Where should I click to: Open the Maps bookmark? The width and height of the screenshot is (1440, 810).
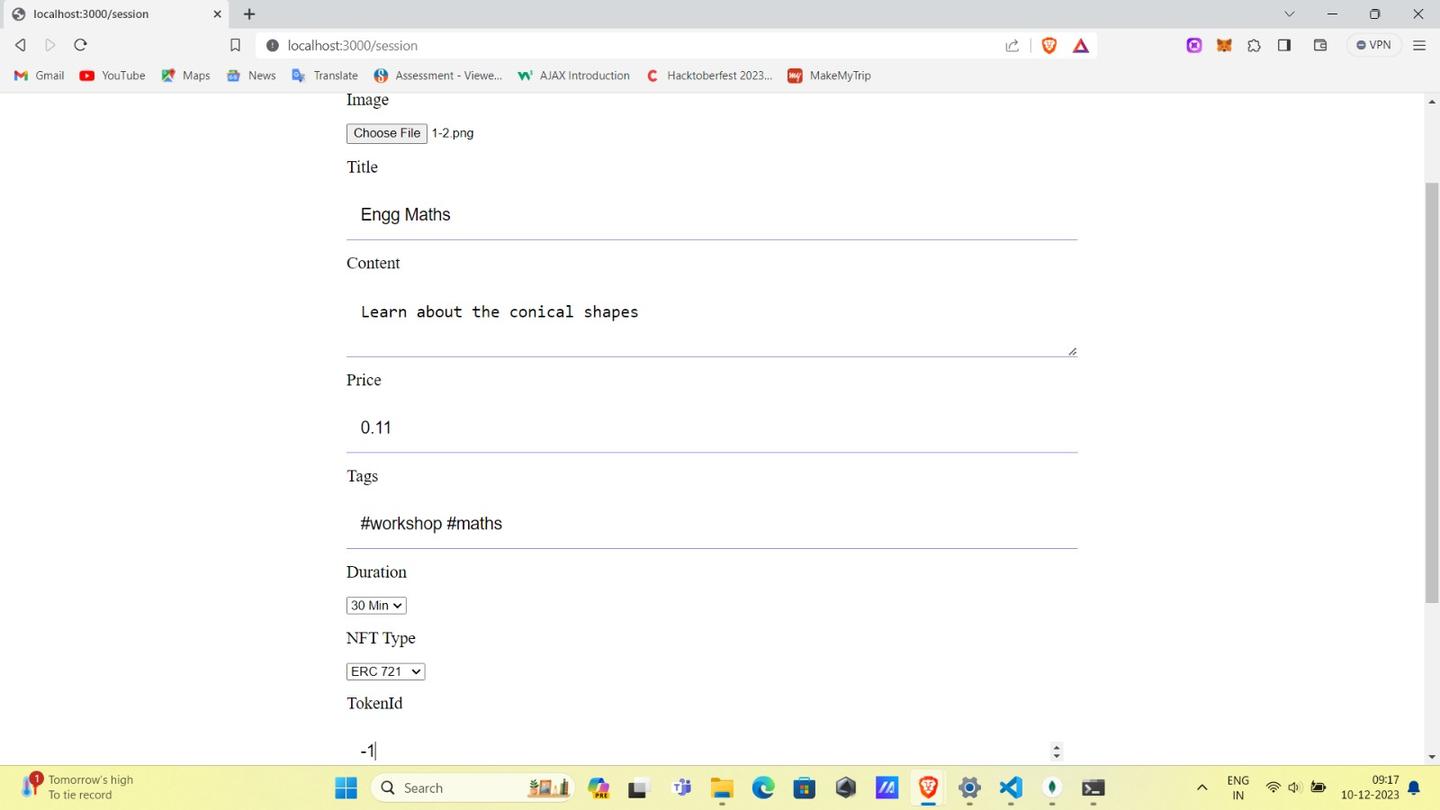(186, 75)
